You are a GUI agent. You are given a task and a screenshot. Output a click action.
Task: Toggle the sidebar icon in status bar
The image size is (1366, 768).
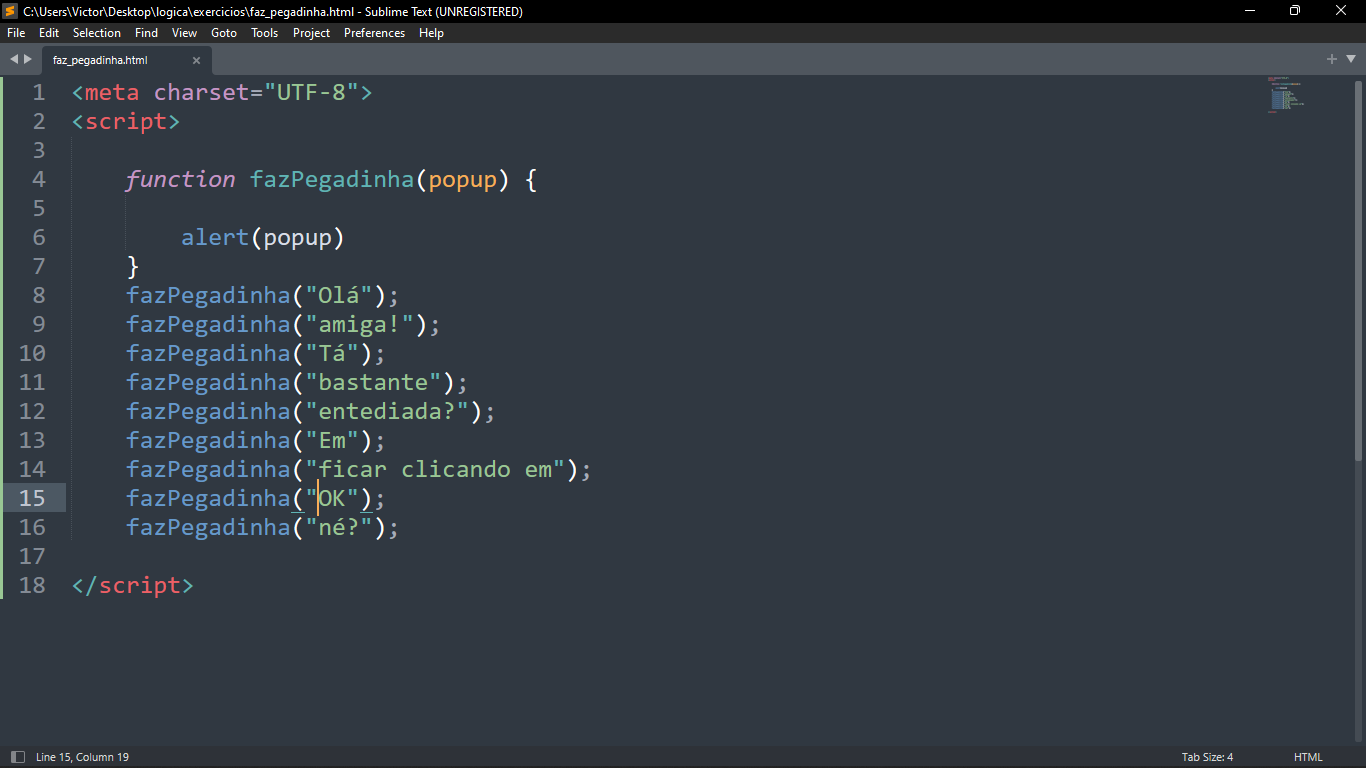click(16, 757)
